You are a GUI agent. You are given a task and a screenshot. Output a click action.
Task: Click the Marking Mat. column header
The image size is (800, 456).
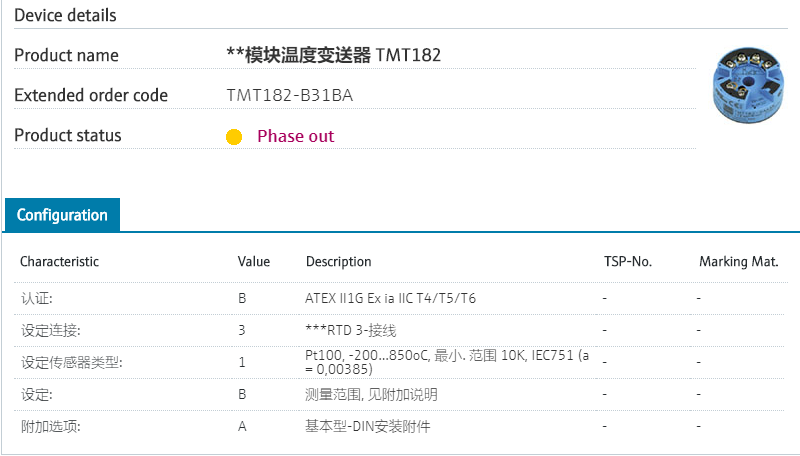(738, 262)
